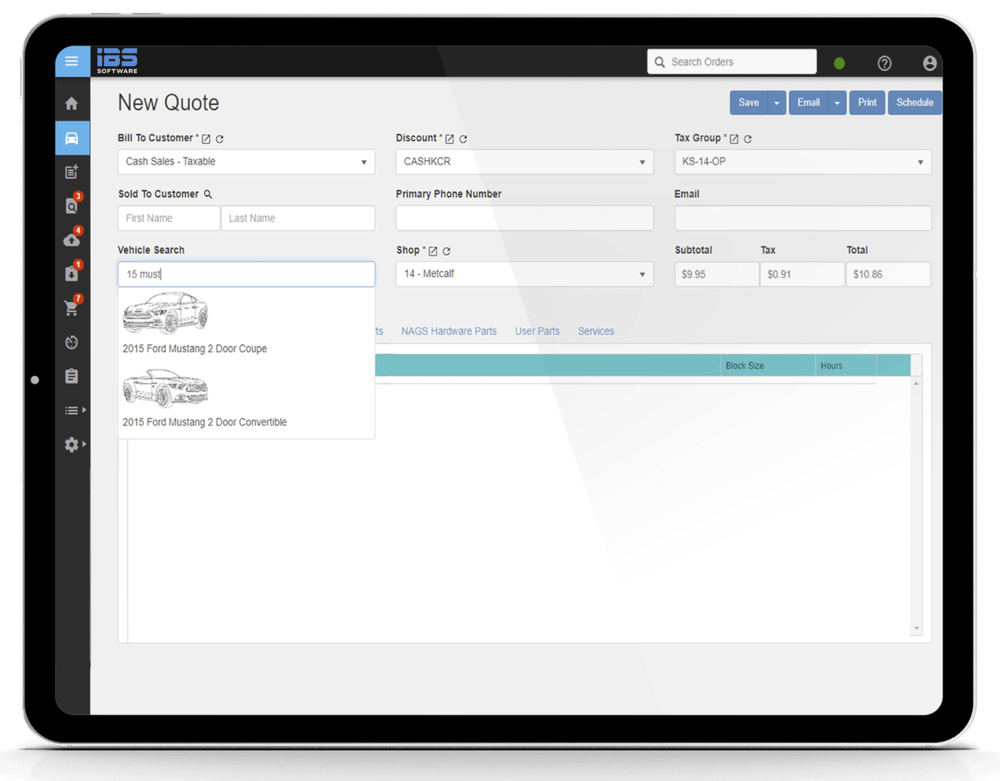
Task: Switch to the Services tab
Action: 596,332
